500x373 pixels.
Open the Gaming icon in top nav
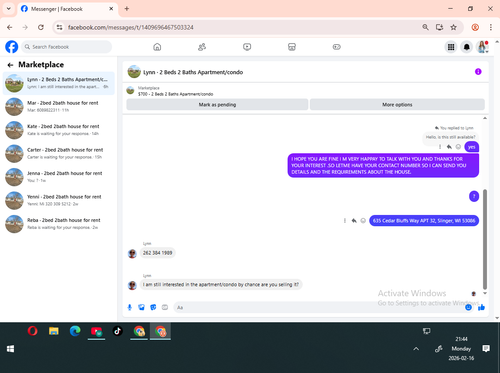(x=337, y=47)
